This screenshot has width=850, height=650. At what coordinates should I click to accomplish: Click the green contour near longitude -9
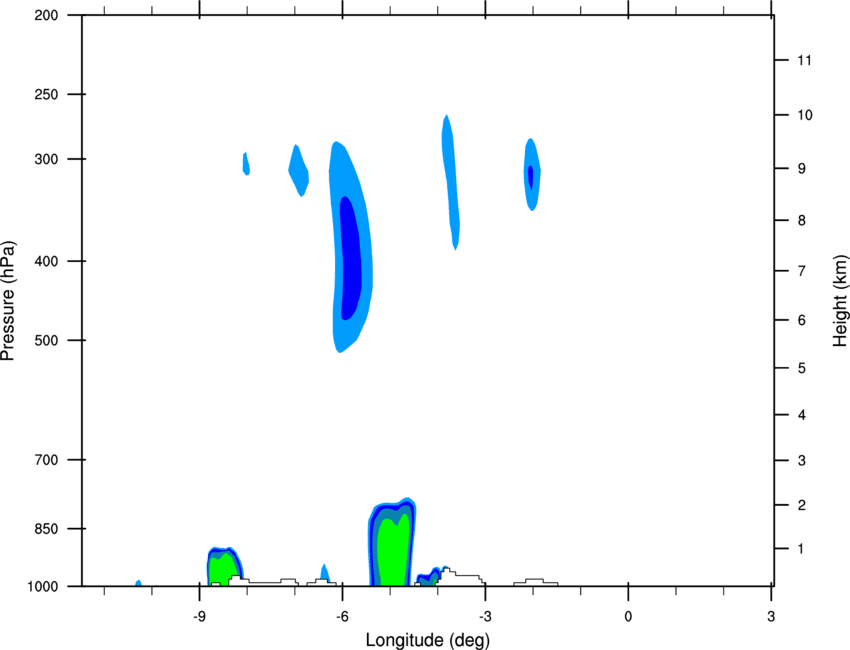pos(222,569)
